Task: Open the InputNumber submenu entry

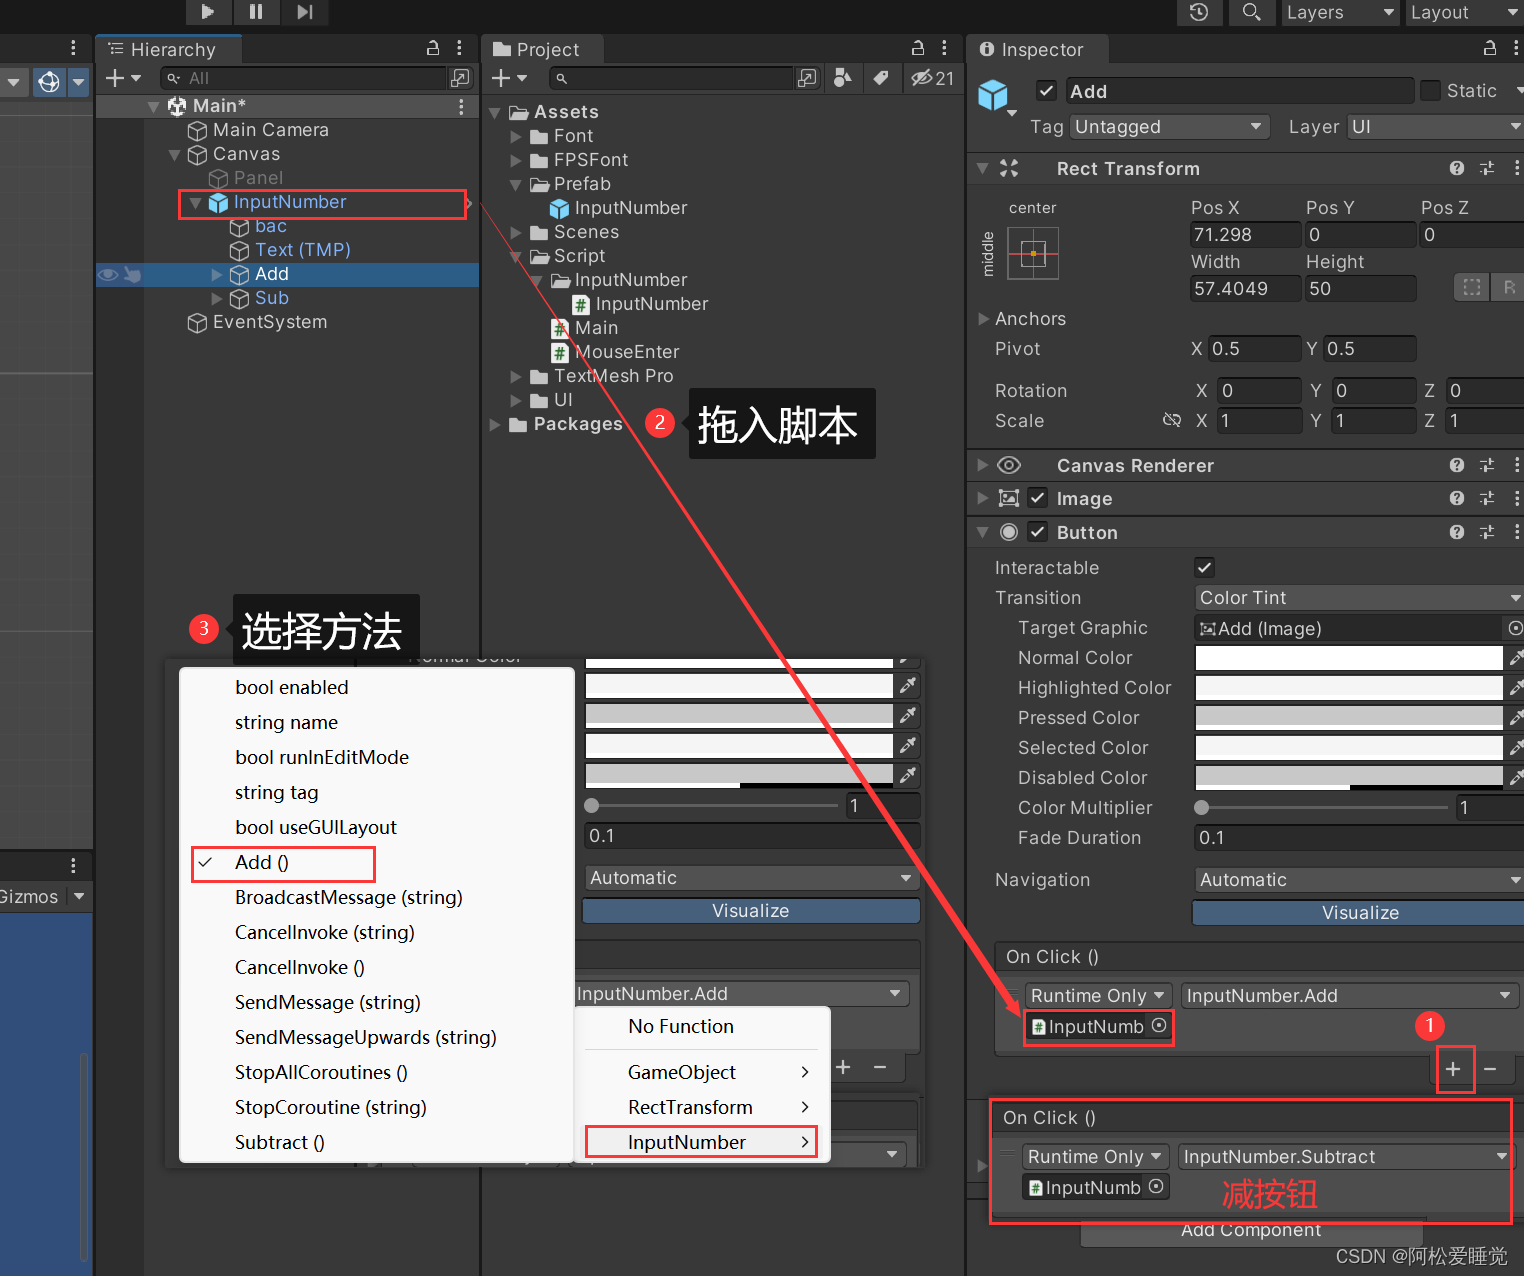Action: (701, 1142)
